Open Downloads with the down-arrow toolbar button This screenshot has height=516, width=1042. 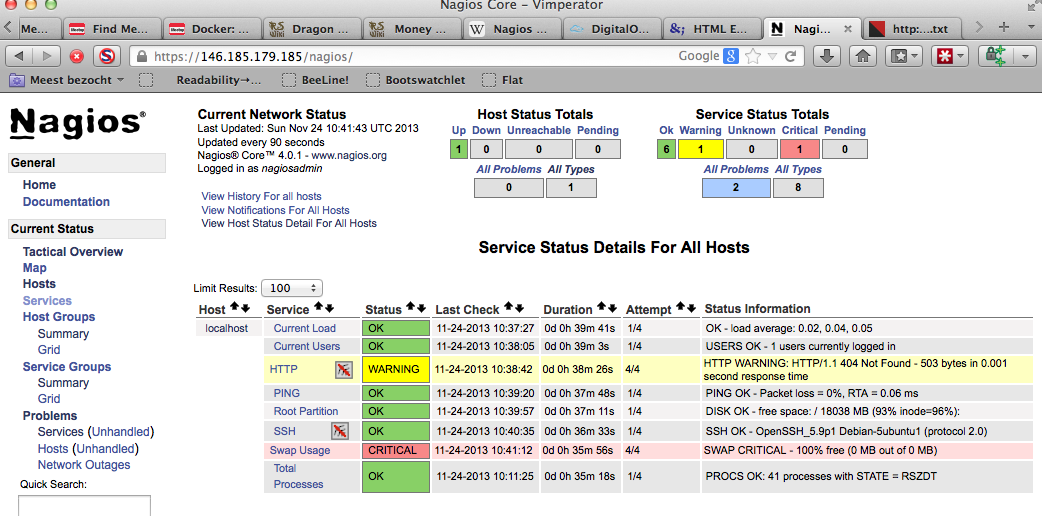[827, 56]
